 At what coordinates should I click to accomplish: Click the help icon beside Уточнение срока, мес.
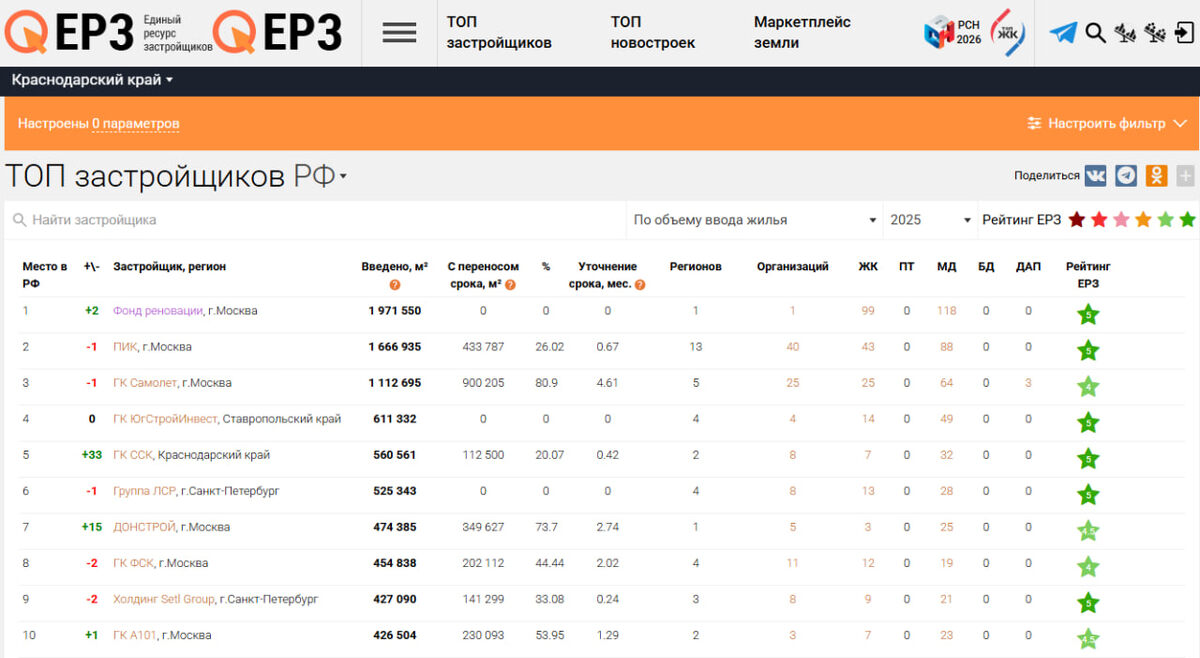(640, 285)
